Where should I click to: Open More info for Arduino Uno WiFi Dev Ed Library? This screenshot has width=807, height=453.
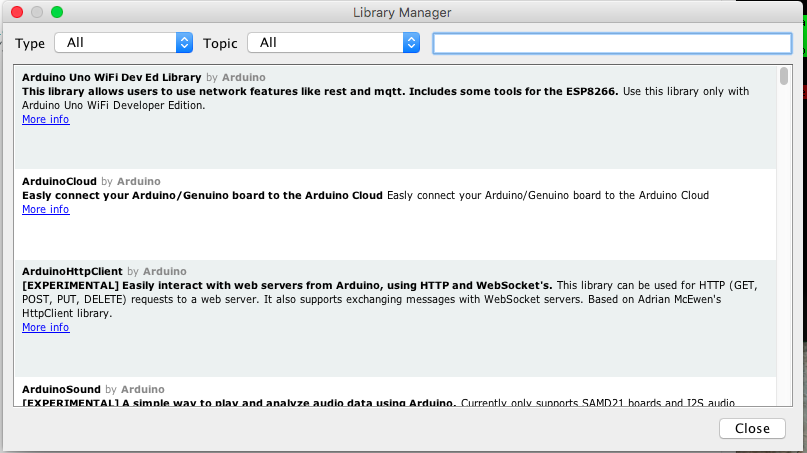tap(46, 119)
